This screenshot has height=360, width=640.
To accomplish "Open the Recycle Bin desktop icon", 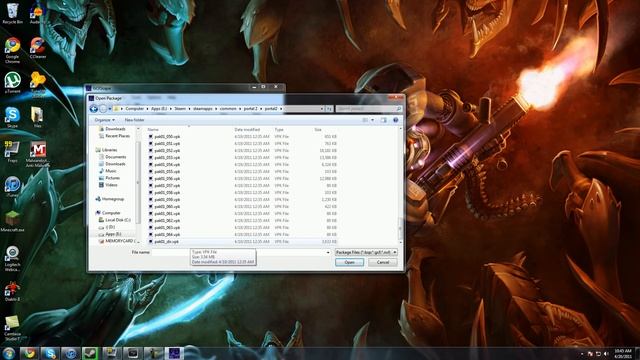I will (x=12, y=13).
